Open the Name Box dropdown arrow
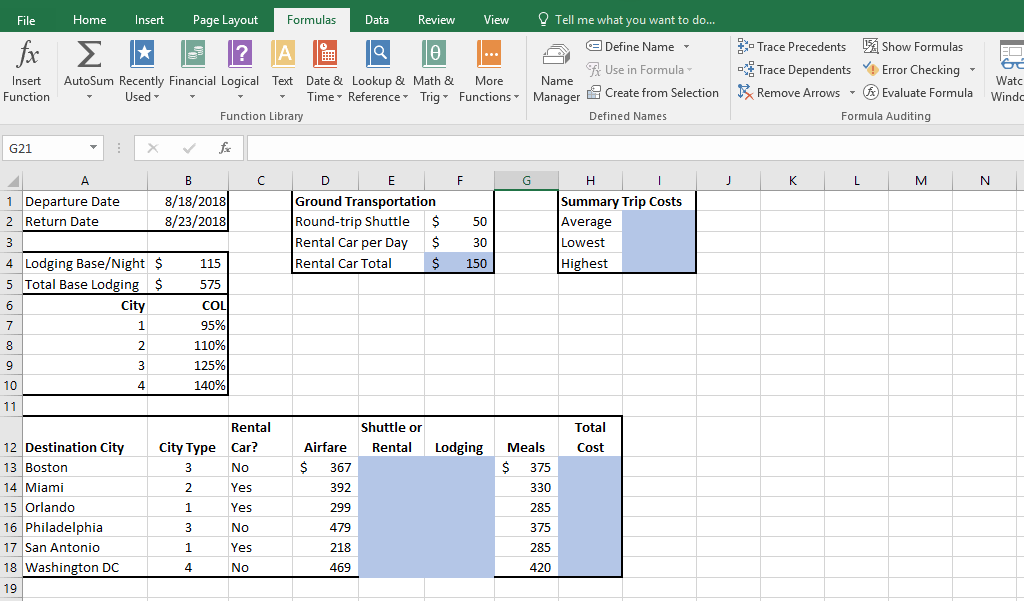This screenshot has height=601, width=1024. point(93,148)
